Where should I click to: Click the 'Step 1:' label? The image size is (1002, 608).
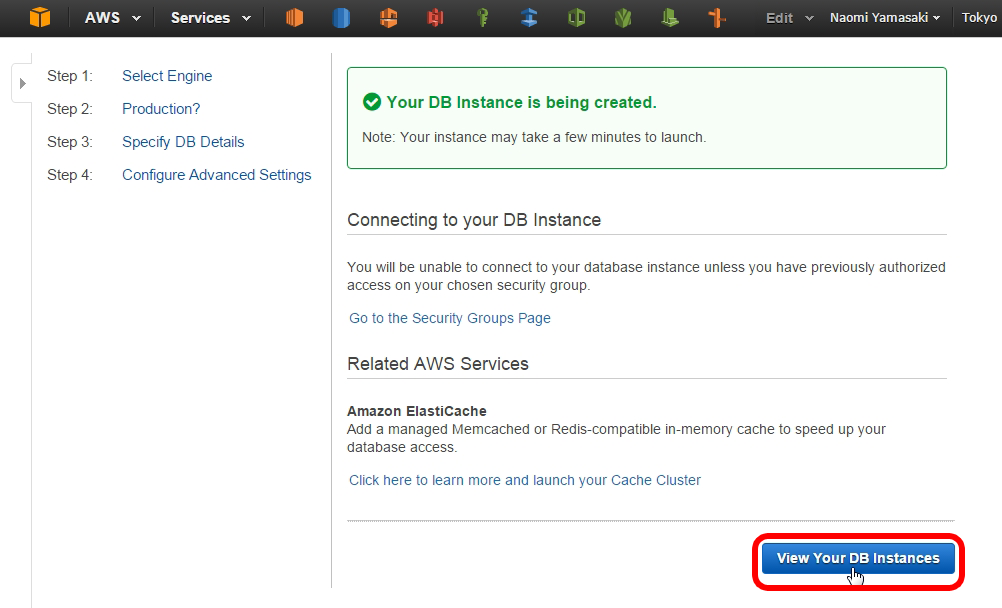tap(70, 76)
